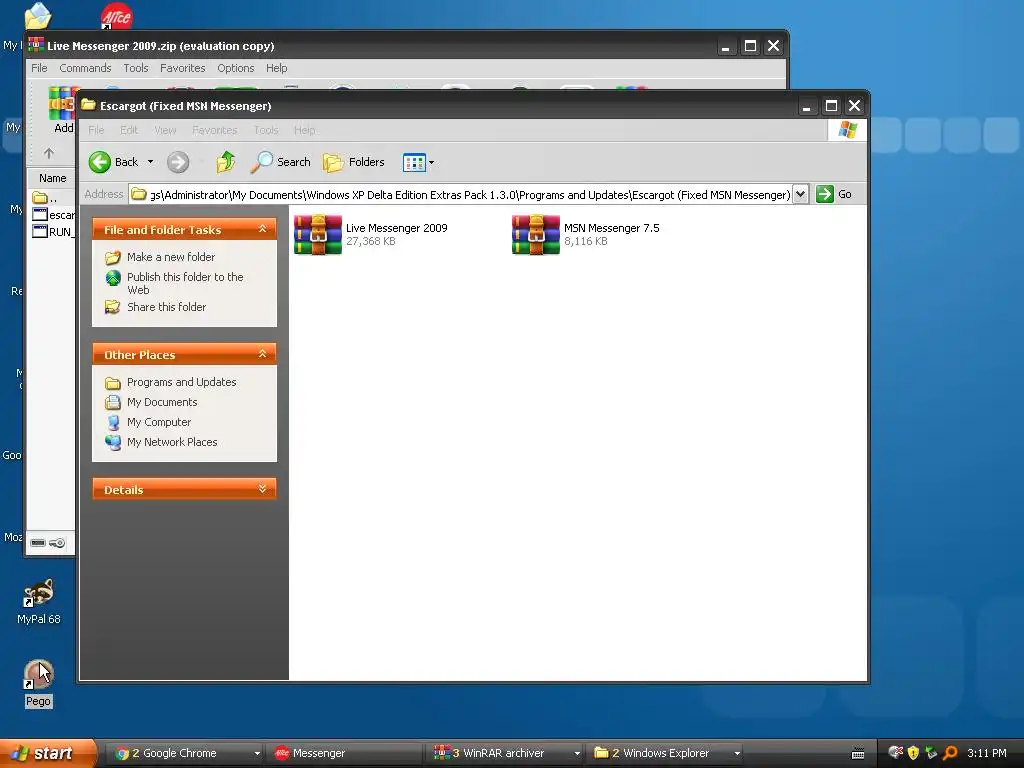Open the Explorer Help menu
The width and height of the screenshot is (1024, 768).
tap(304, 130)
